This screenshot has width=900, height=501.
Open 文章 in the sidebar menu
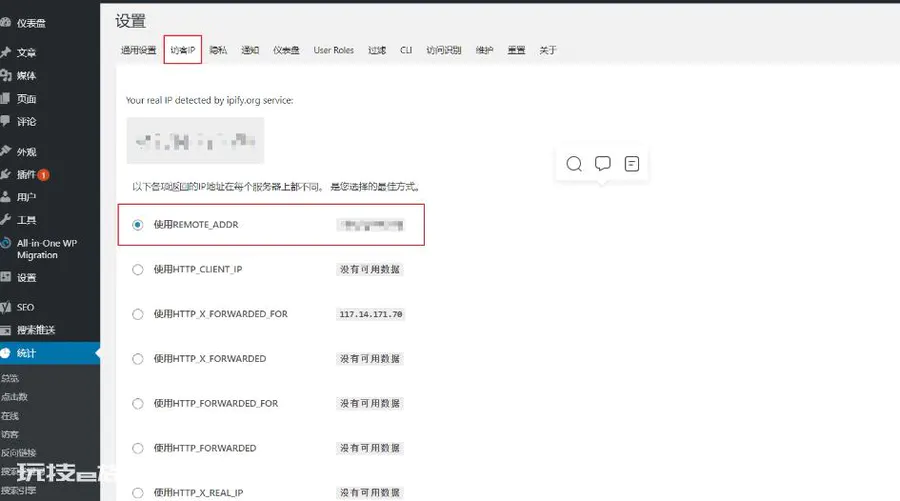click(x=26, y=52)
